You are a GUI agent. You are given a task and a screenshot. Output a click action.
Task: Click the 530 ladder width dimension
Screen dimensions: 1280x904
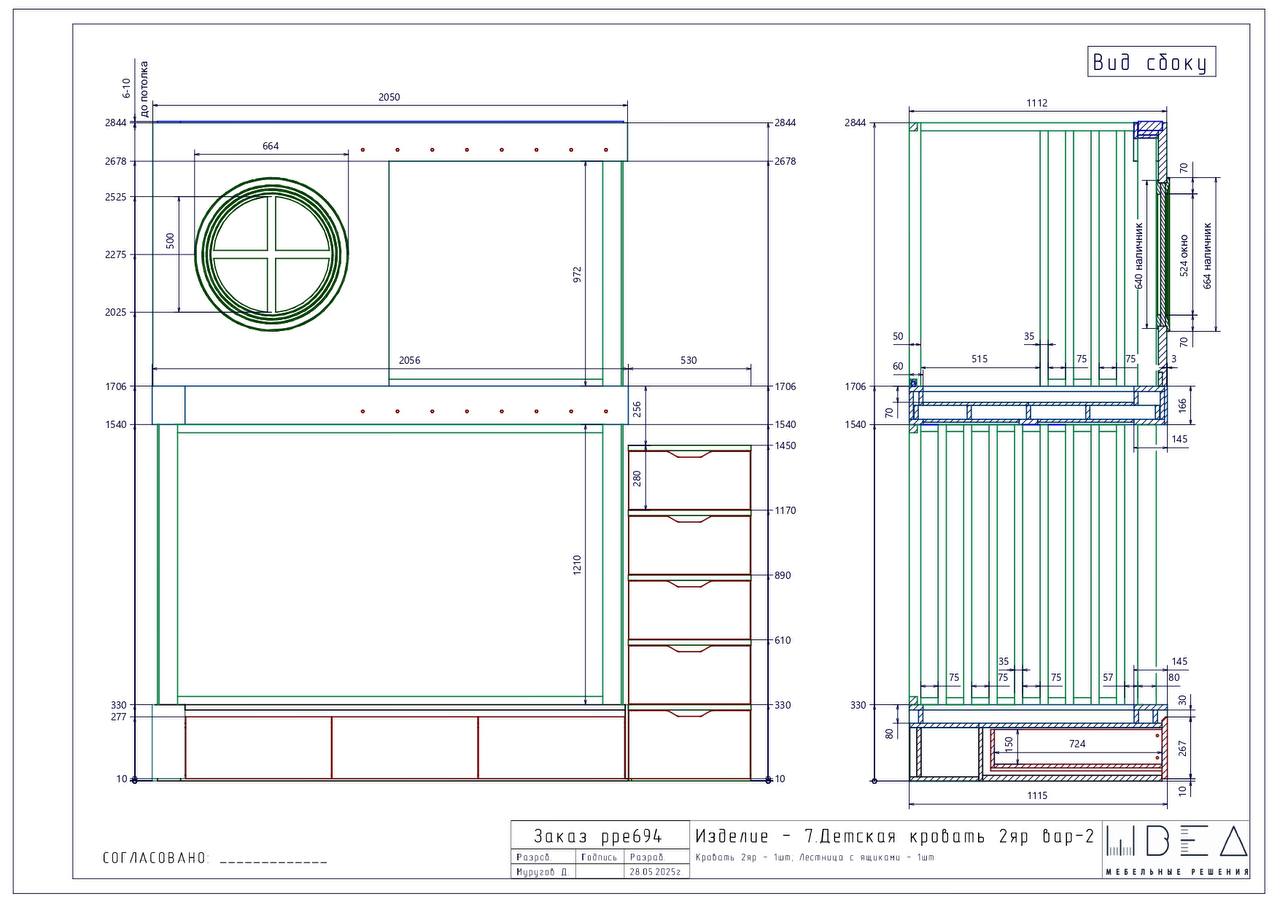(688, 360)
